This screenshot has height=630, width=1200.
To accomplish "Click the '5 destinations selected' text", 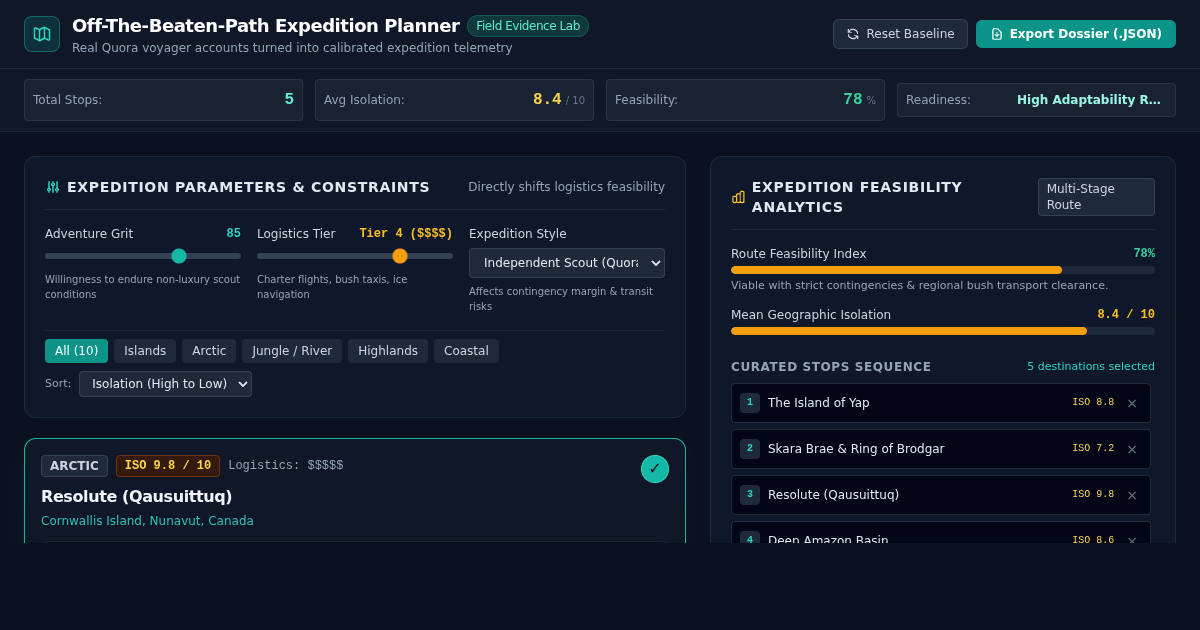I will 1091,366.
